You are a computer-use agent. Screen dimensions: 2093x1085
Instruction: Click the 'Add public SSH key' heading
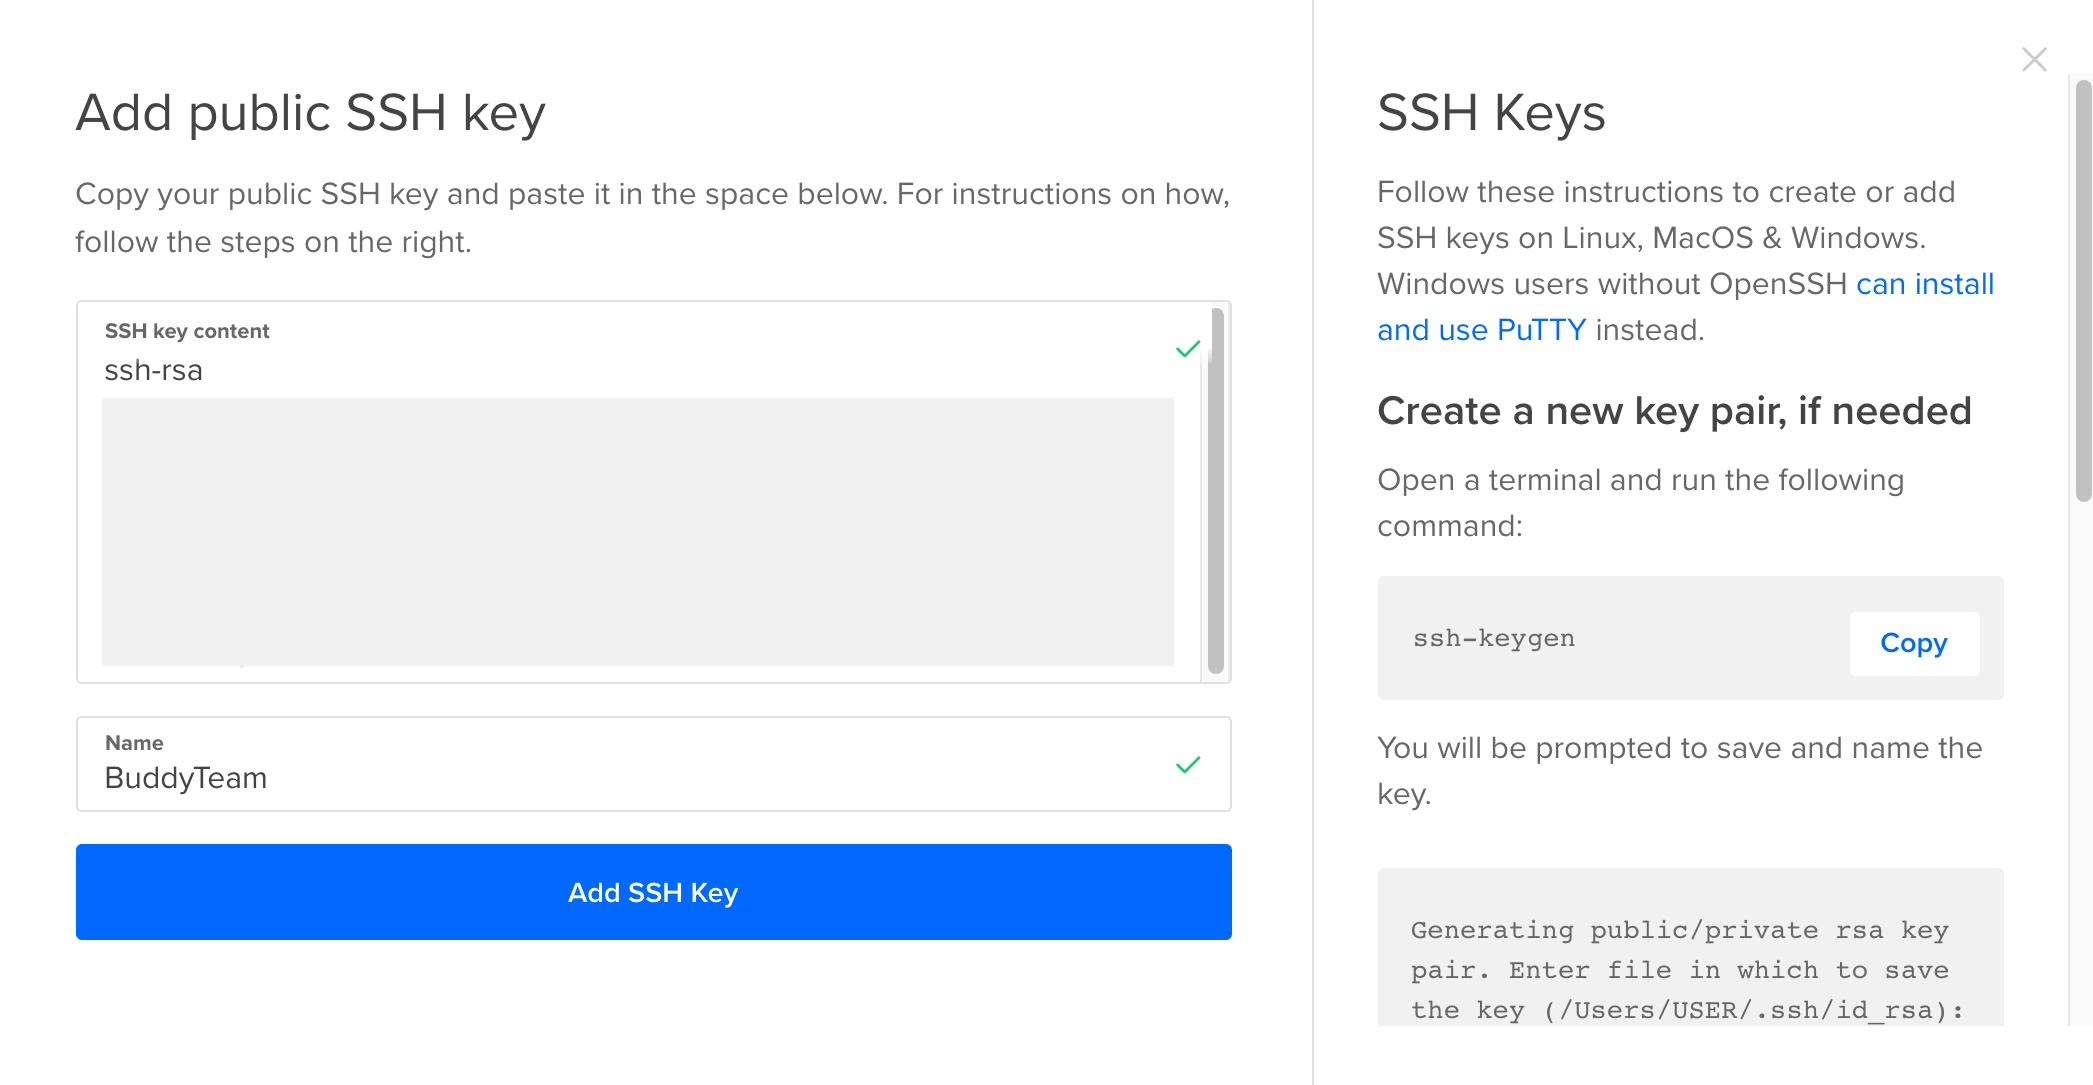point(311,112)
